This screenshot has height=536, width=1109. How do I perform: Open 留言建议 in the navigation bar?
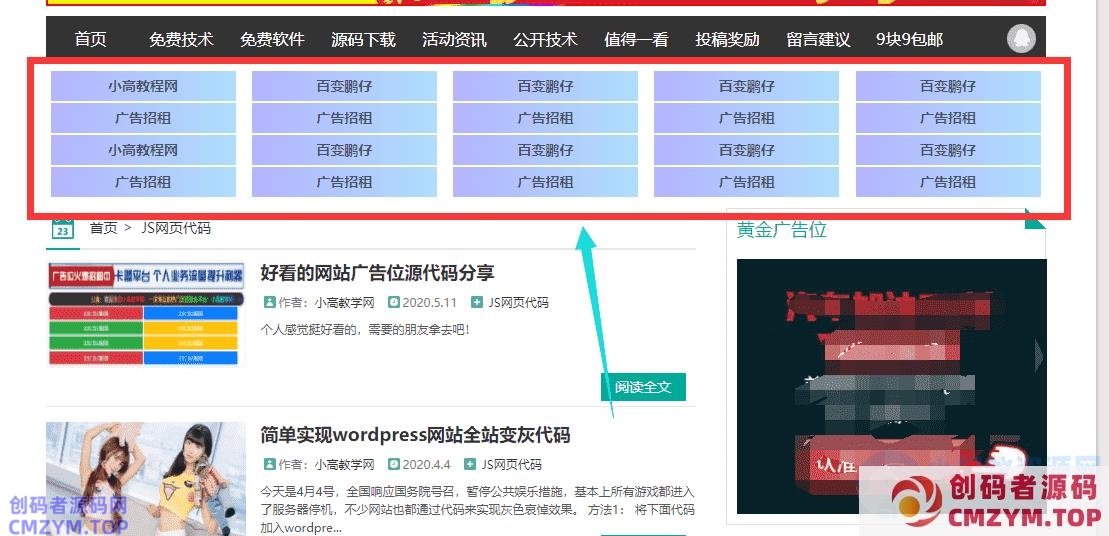(x=818, y=39)
